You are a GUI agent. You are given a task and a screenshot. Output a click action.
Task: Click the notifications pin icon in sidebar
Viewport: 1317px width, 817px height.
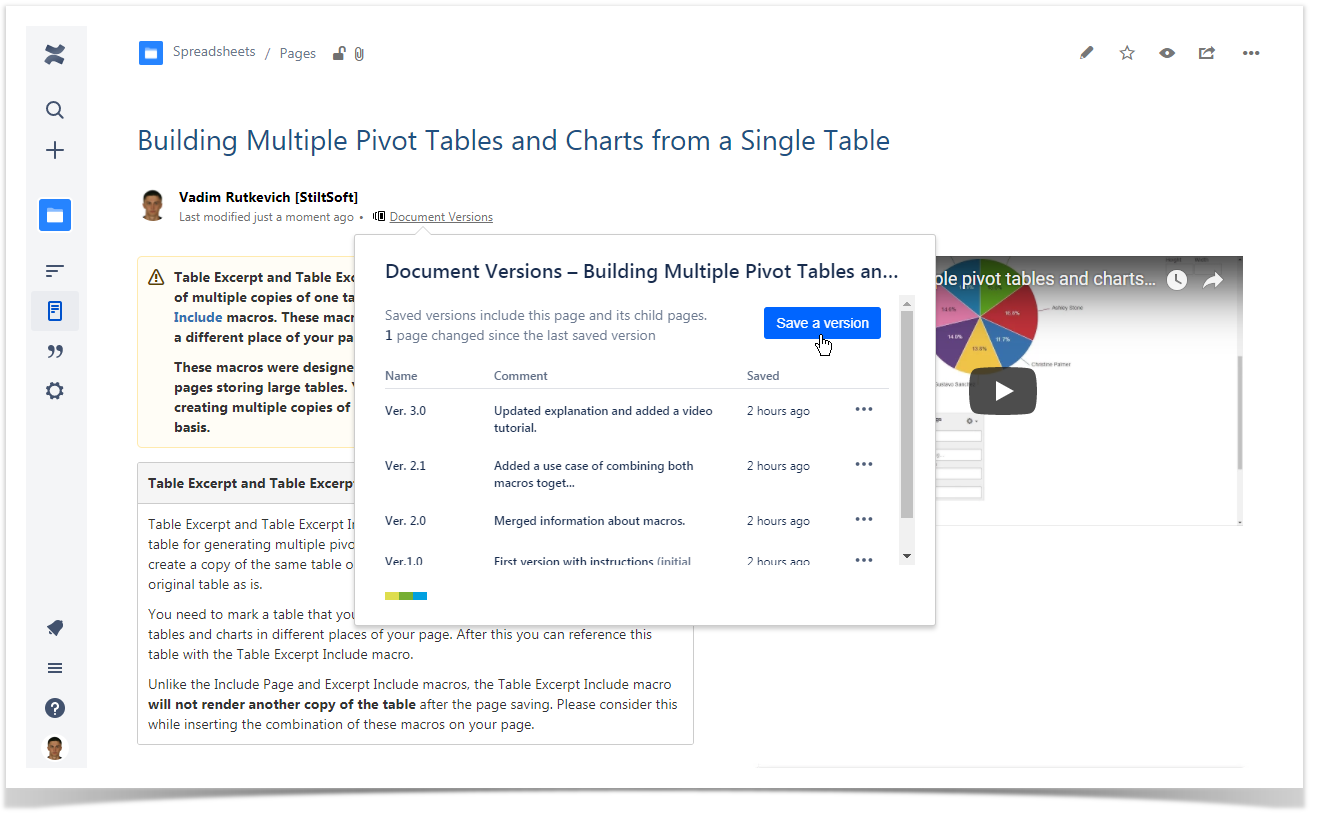coord(55,628)
